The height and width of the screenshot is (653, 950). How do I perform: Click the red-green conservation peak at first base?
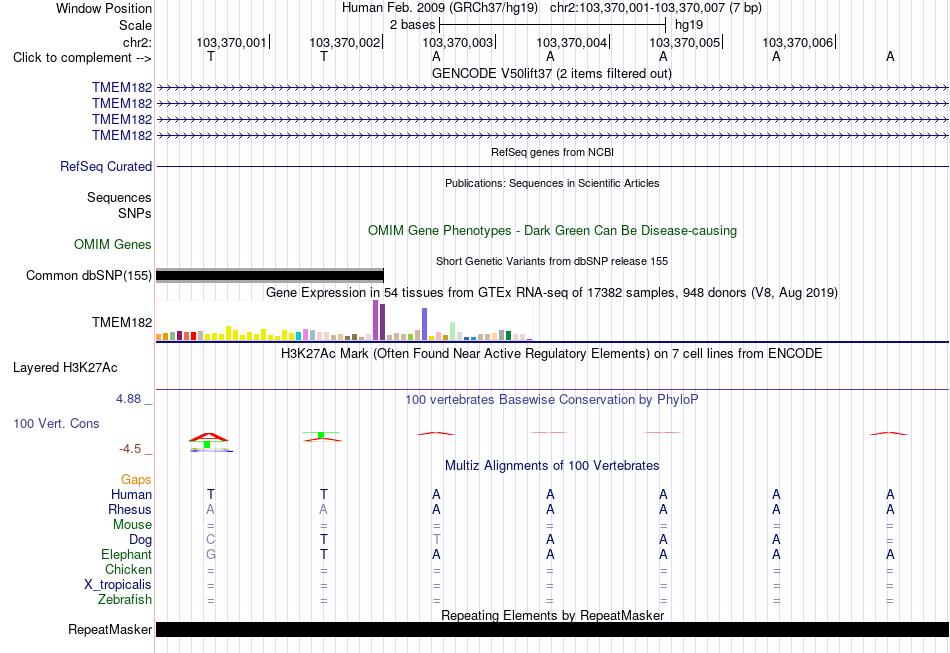(210, 442)
